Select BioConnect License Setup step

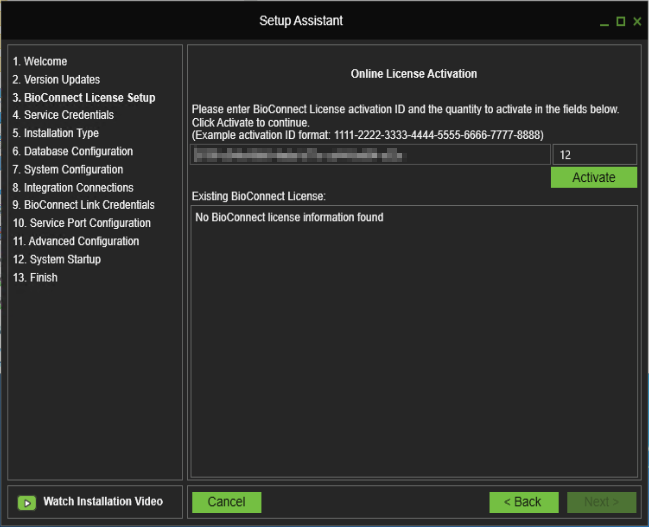pos(84,98)
